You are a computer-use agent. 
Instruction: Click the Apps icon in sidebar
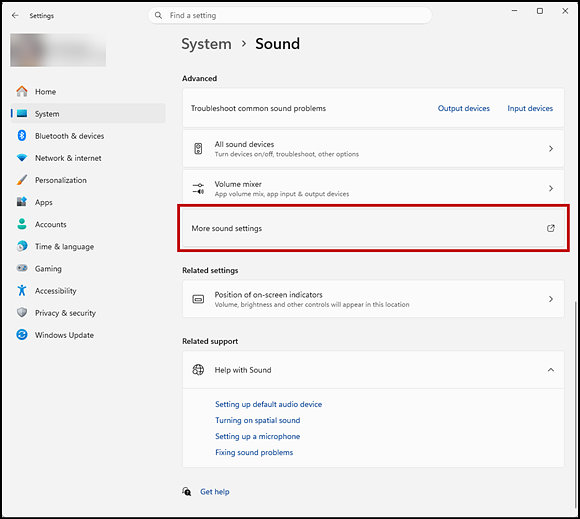tap(22, 202)
